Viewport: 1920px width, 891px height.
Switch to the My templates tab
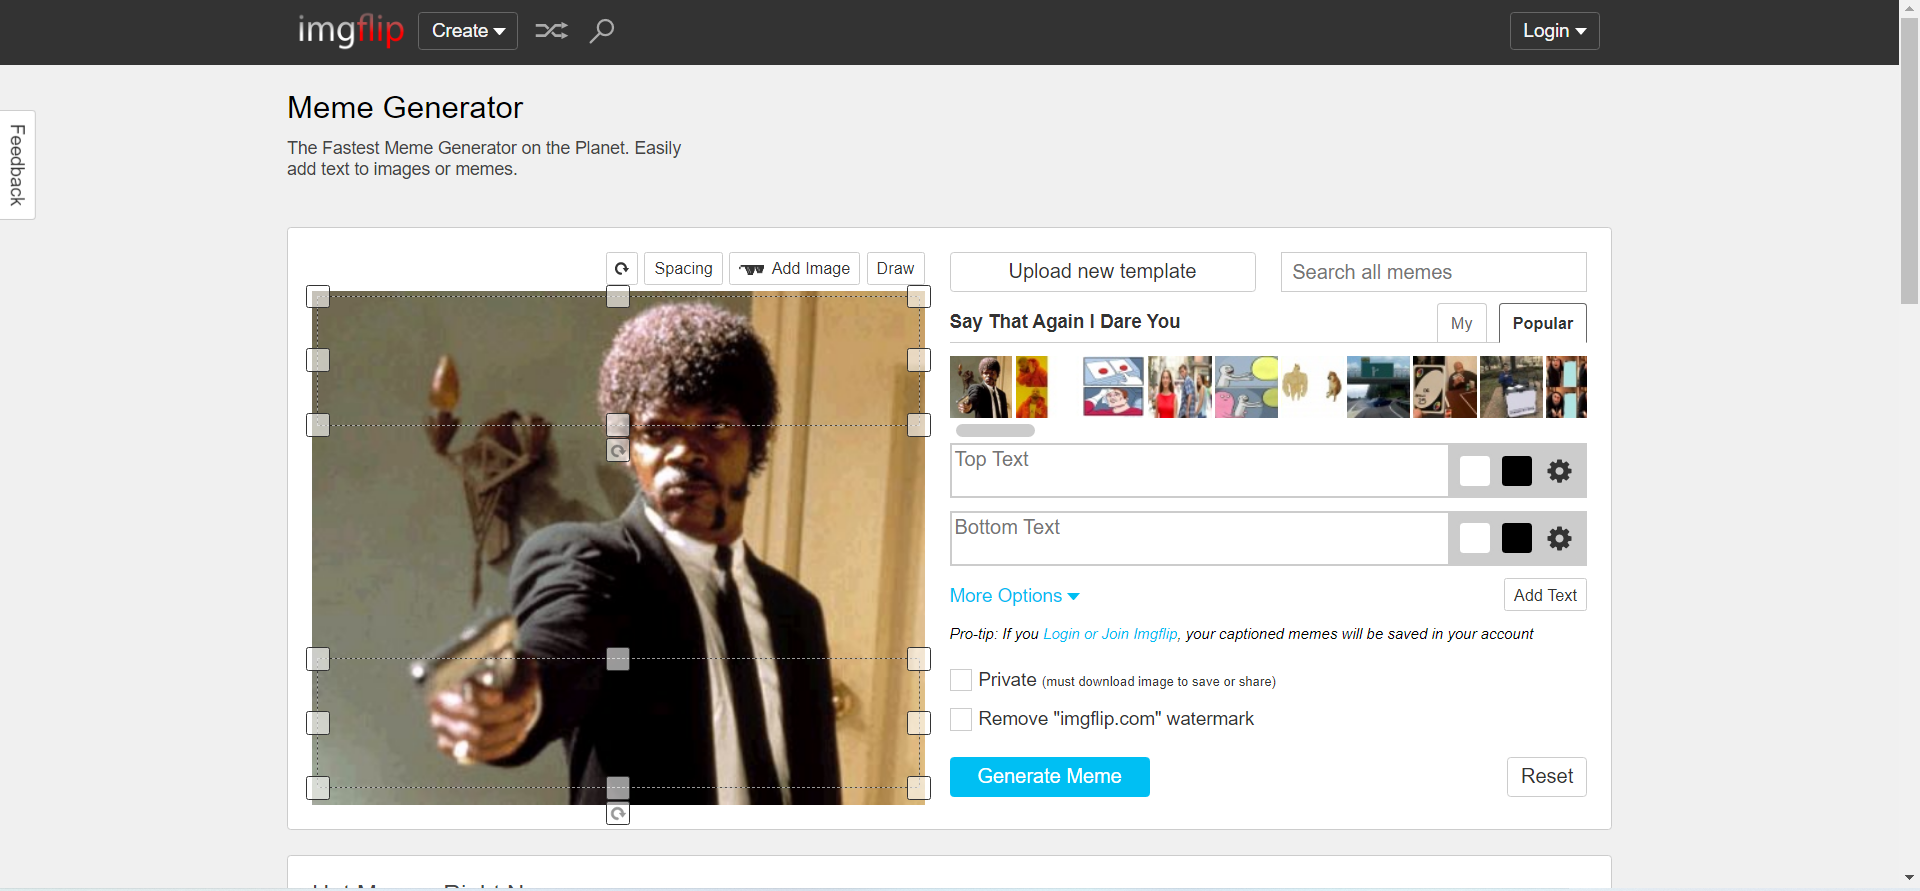tap(1462, 323)
